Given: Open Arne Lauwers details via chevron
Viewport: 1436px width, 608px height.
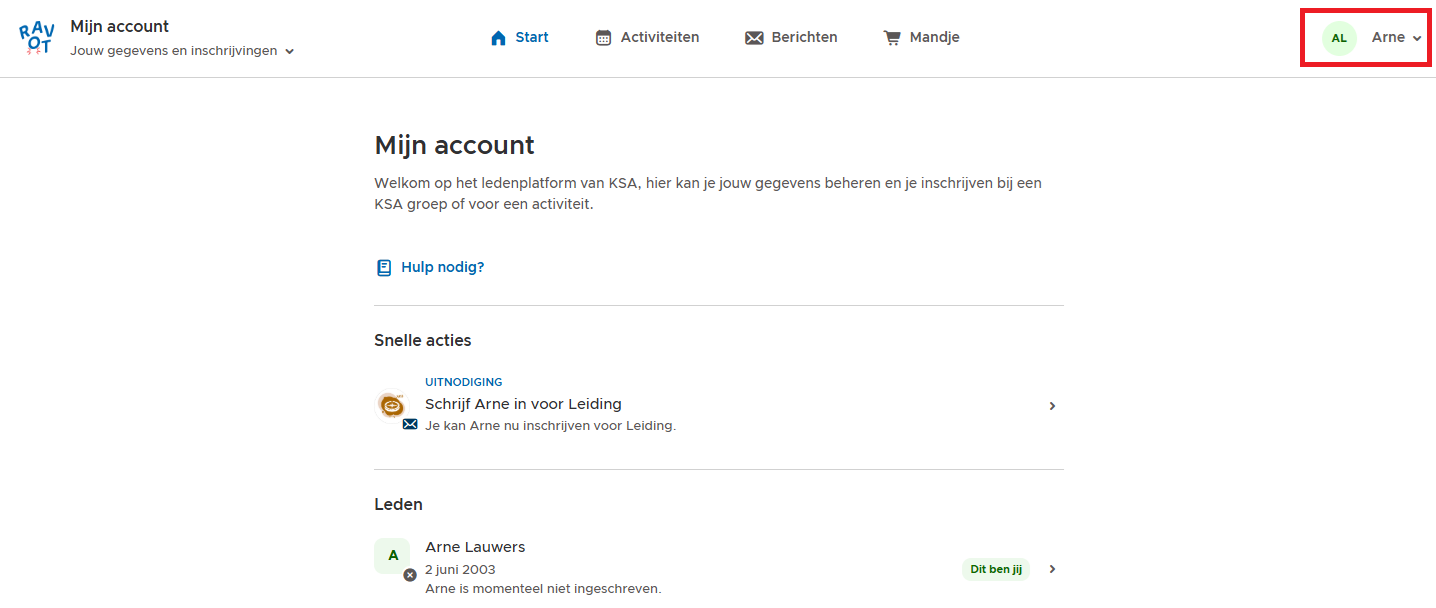Looking at the screenshot, I should point(1052,569).
